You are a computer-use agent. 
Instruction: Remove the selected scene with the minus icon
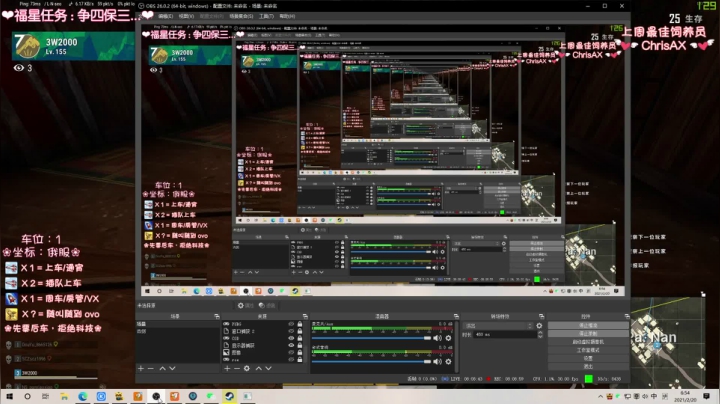[151, 368]
